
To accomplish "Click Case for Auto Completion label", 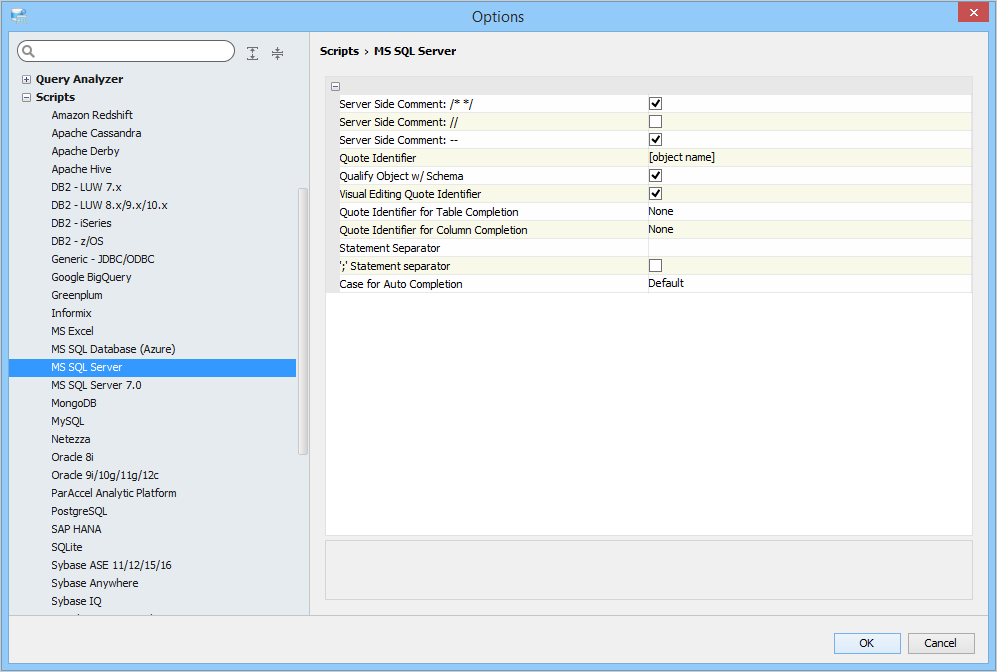I will [401, 284].
